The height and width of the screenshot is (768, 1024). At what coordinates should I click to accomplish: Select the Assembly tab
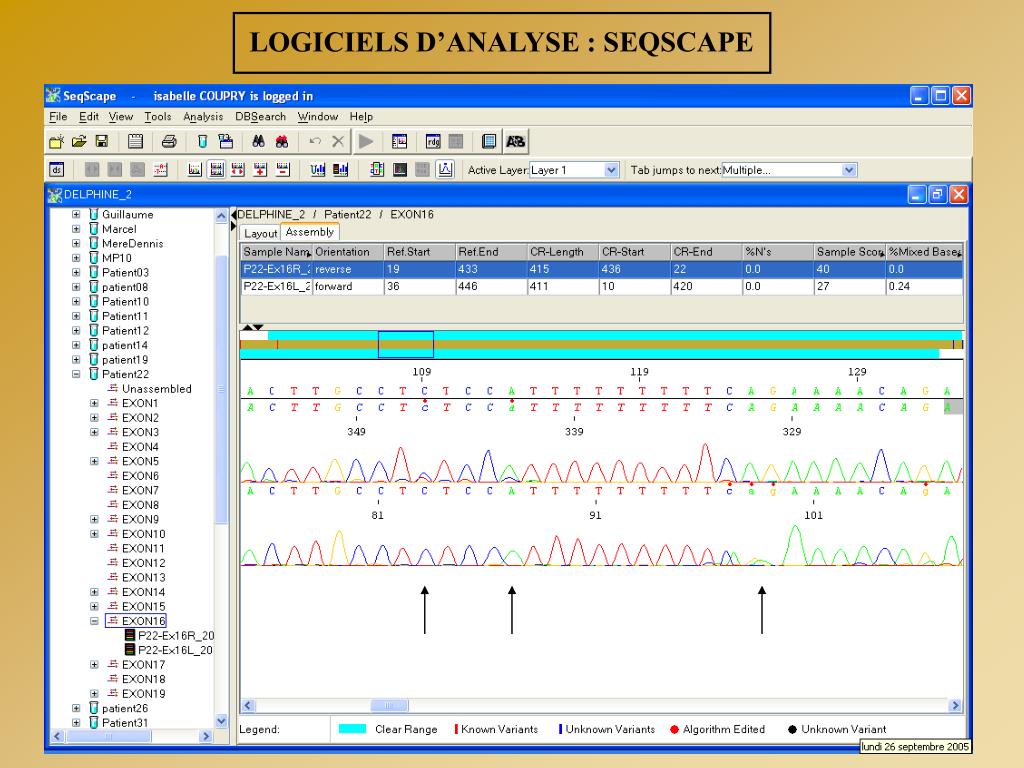tap(310, 232)
